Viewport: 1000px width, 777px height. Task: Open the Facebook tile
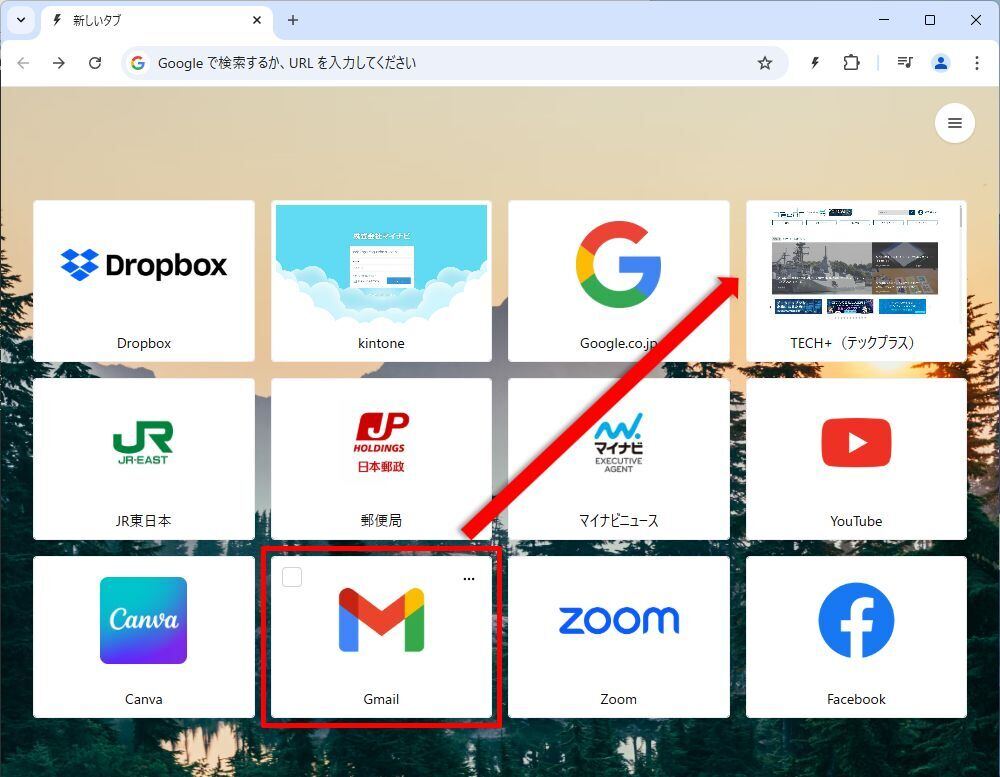tap(857, 637)
